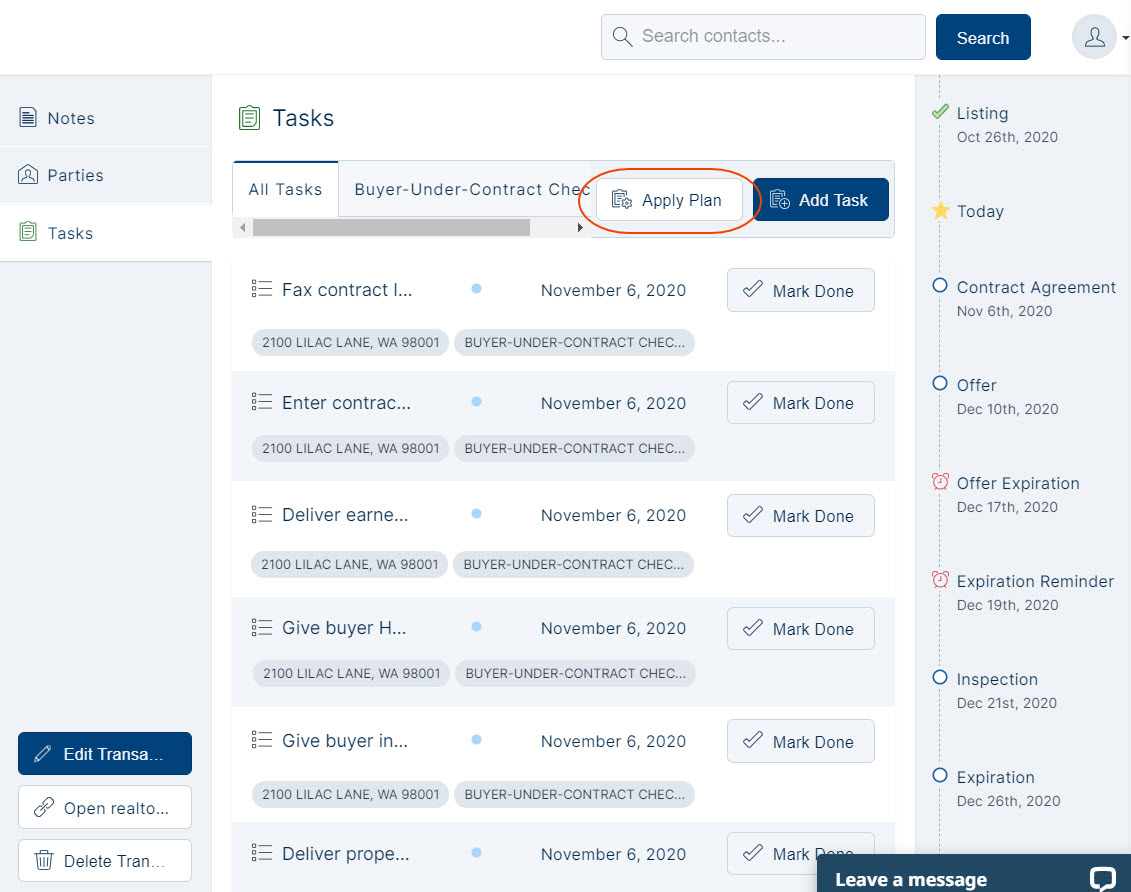The height and width of the screenshot is (892, 1131).
Task: Click chat bubble icon in message widget
Action: coord(1103,879)
